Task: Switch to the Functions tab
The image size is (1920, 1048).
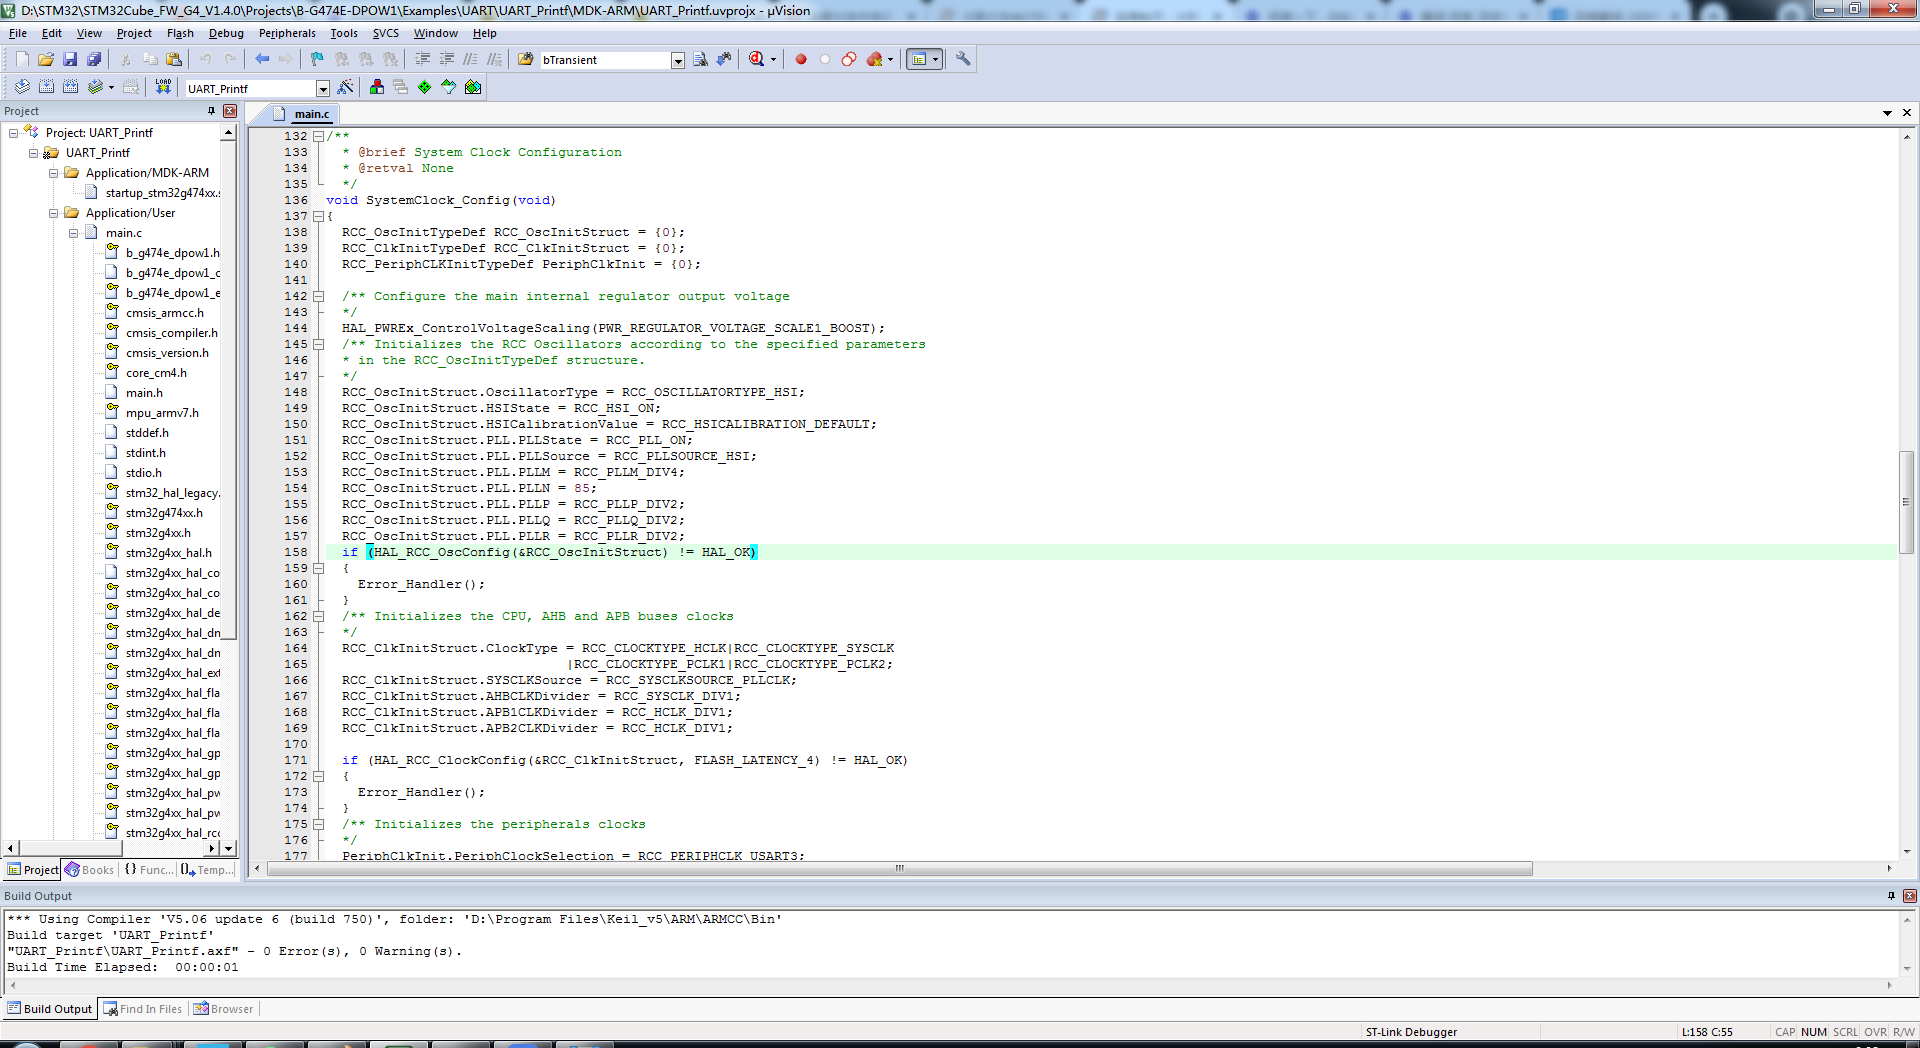Action: coord(148,870)
